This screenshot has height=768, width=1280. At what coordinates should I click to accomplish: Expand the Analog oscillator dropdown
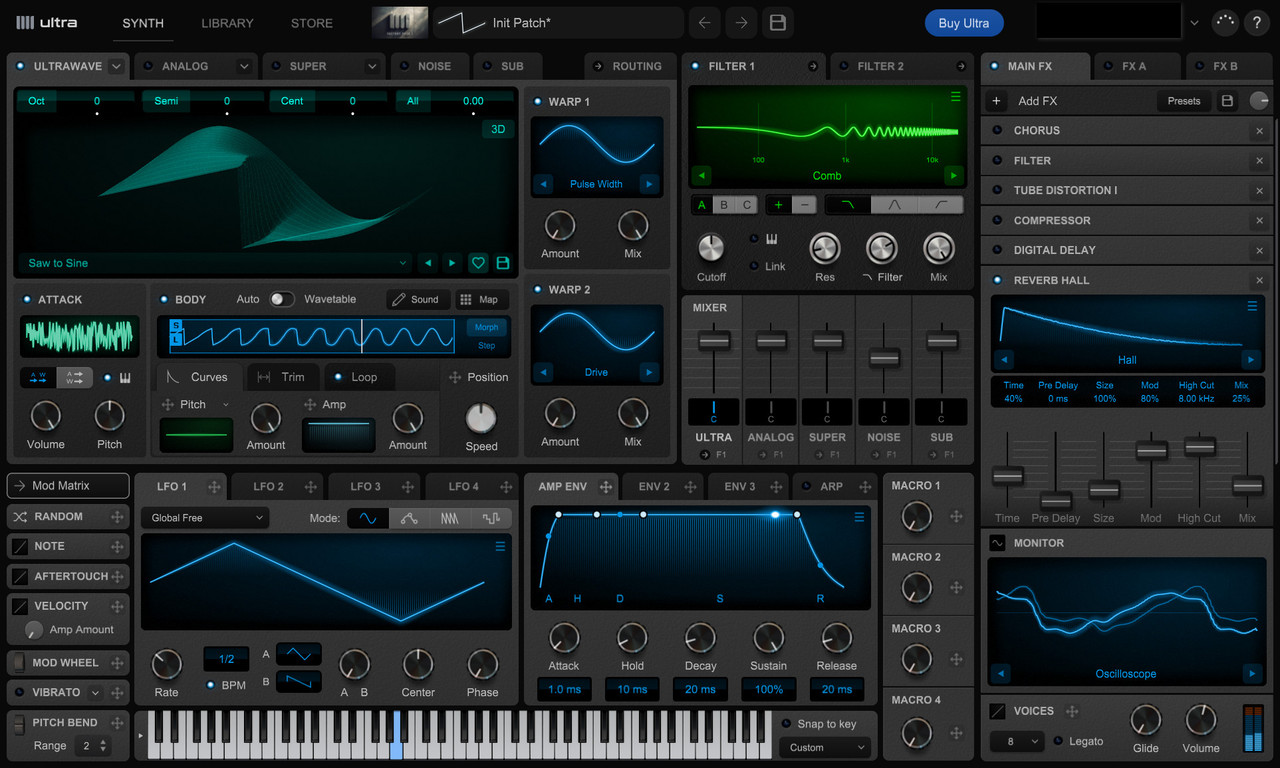(244, 66)
